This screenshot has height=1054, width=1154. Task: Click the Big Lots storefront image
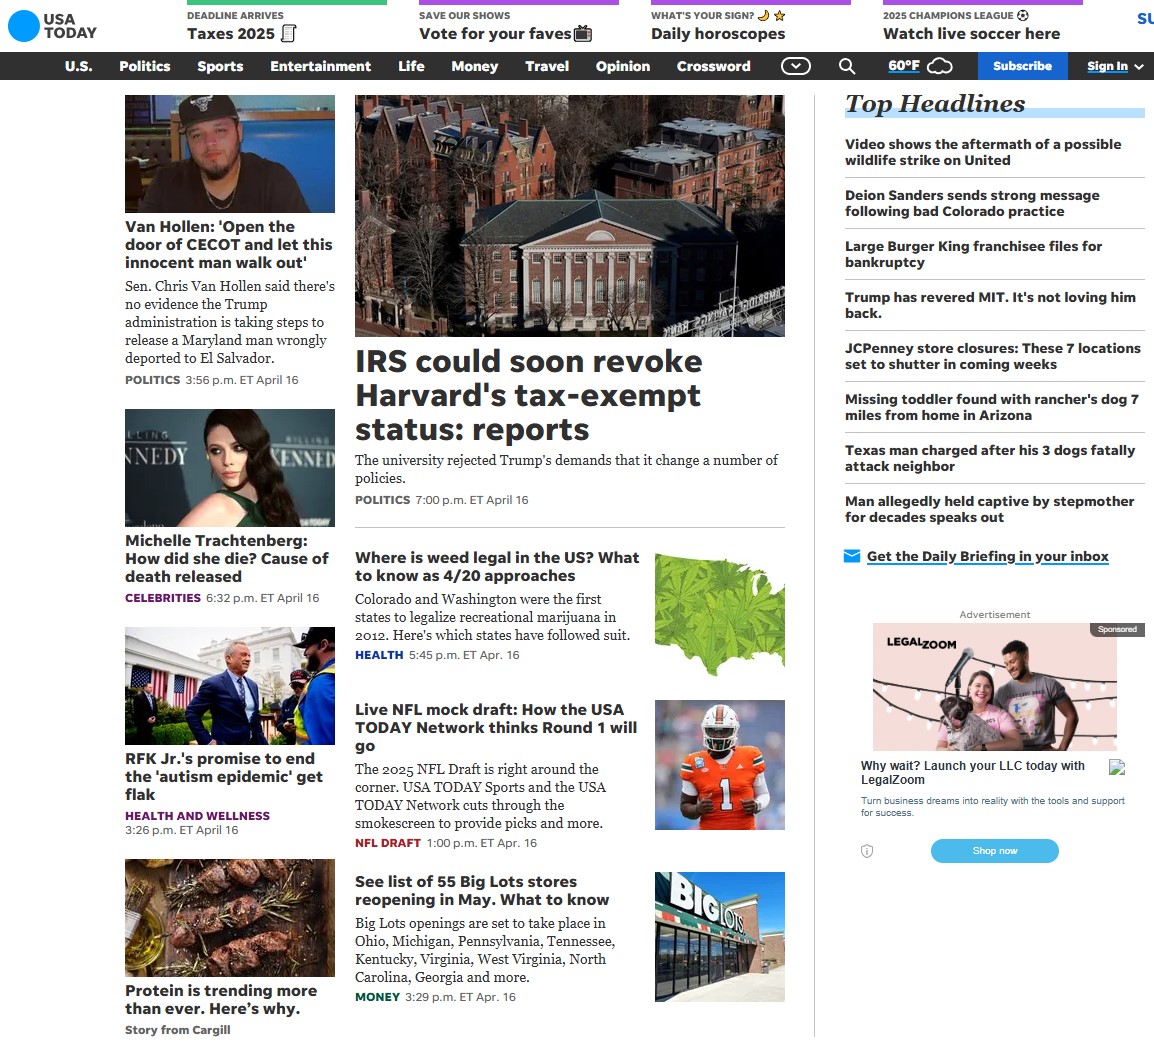coord(720,937)
